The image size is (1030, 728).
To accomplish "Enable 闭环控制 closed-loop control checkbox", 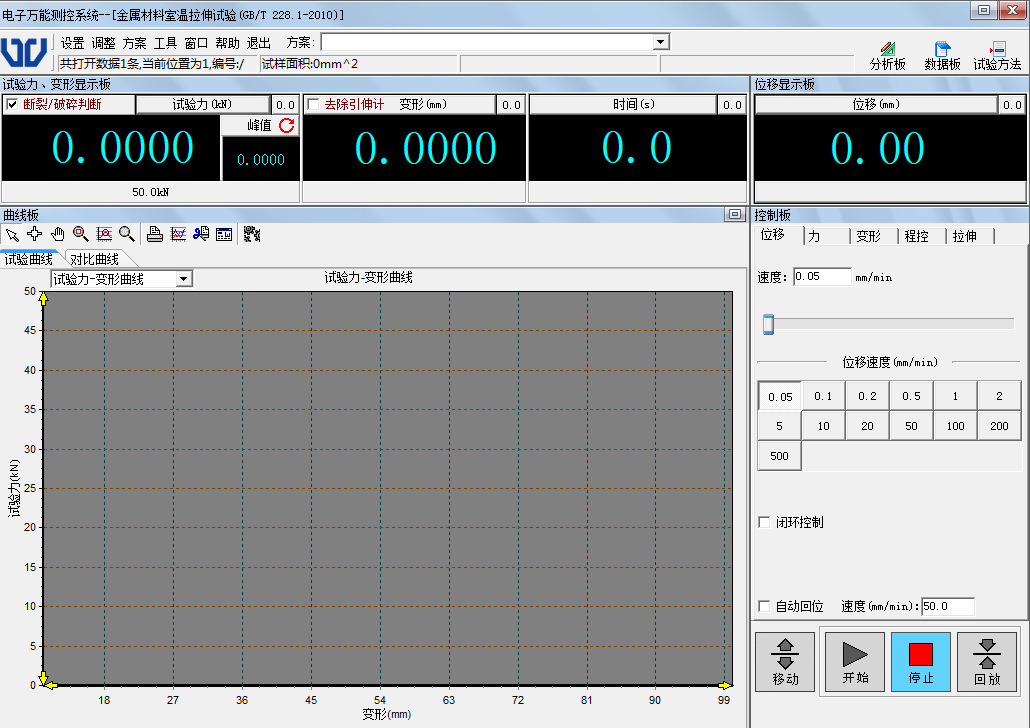I will pyautogui.click(x=765, y=522).
